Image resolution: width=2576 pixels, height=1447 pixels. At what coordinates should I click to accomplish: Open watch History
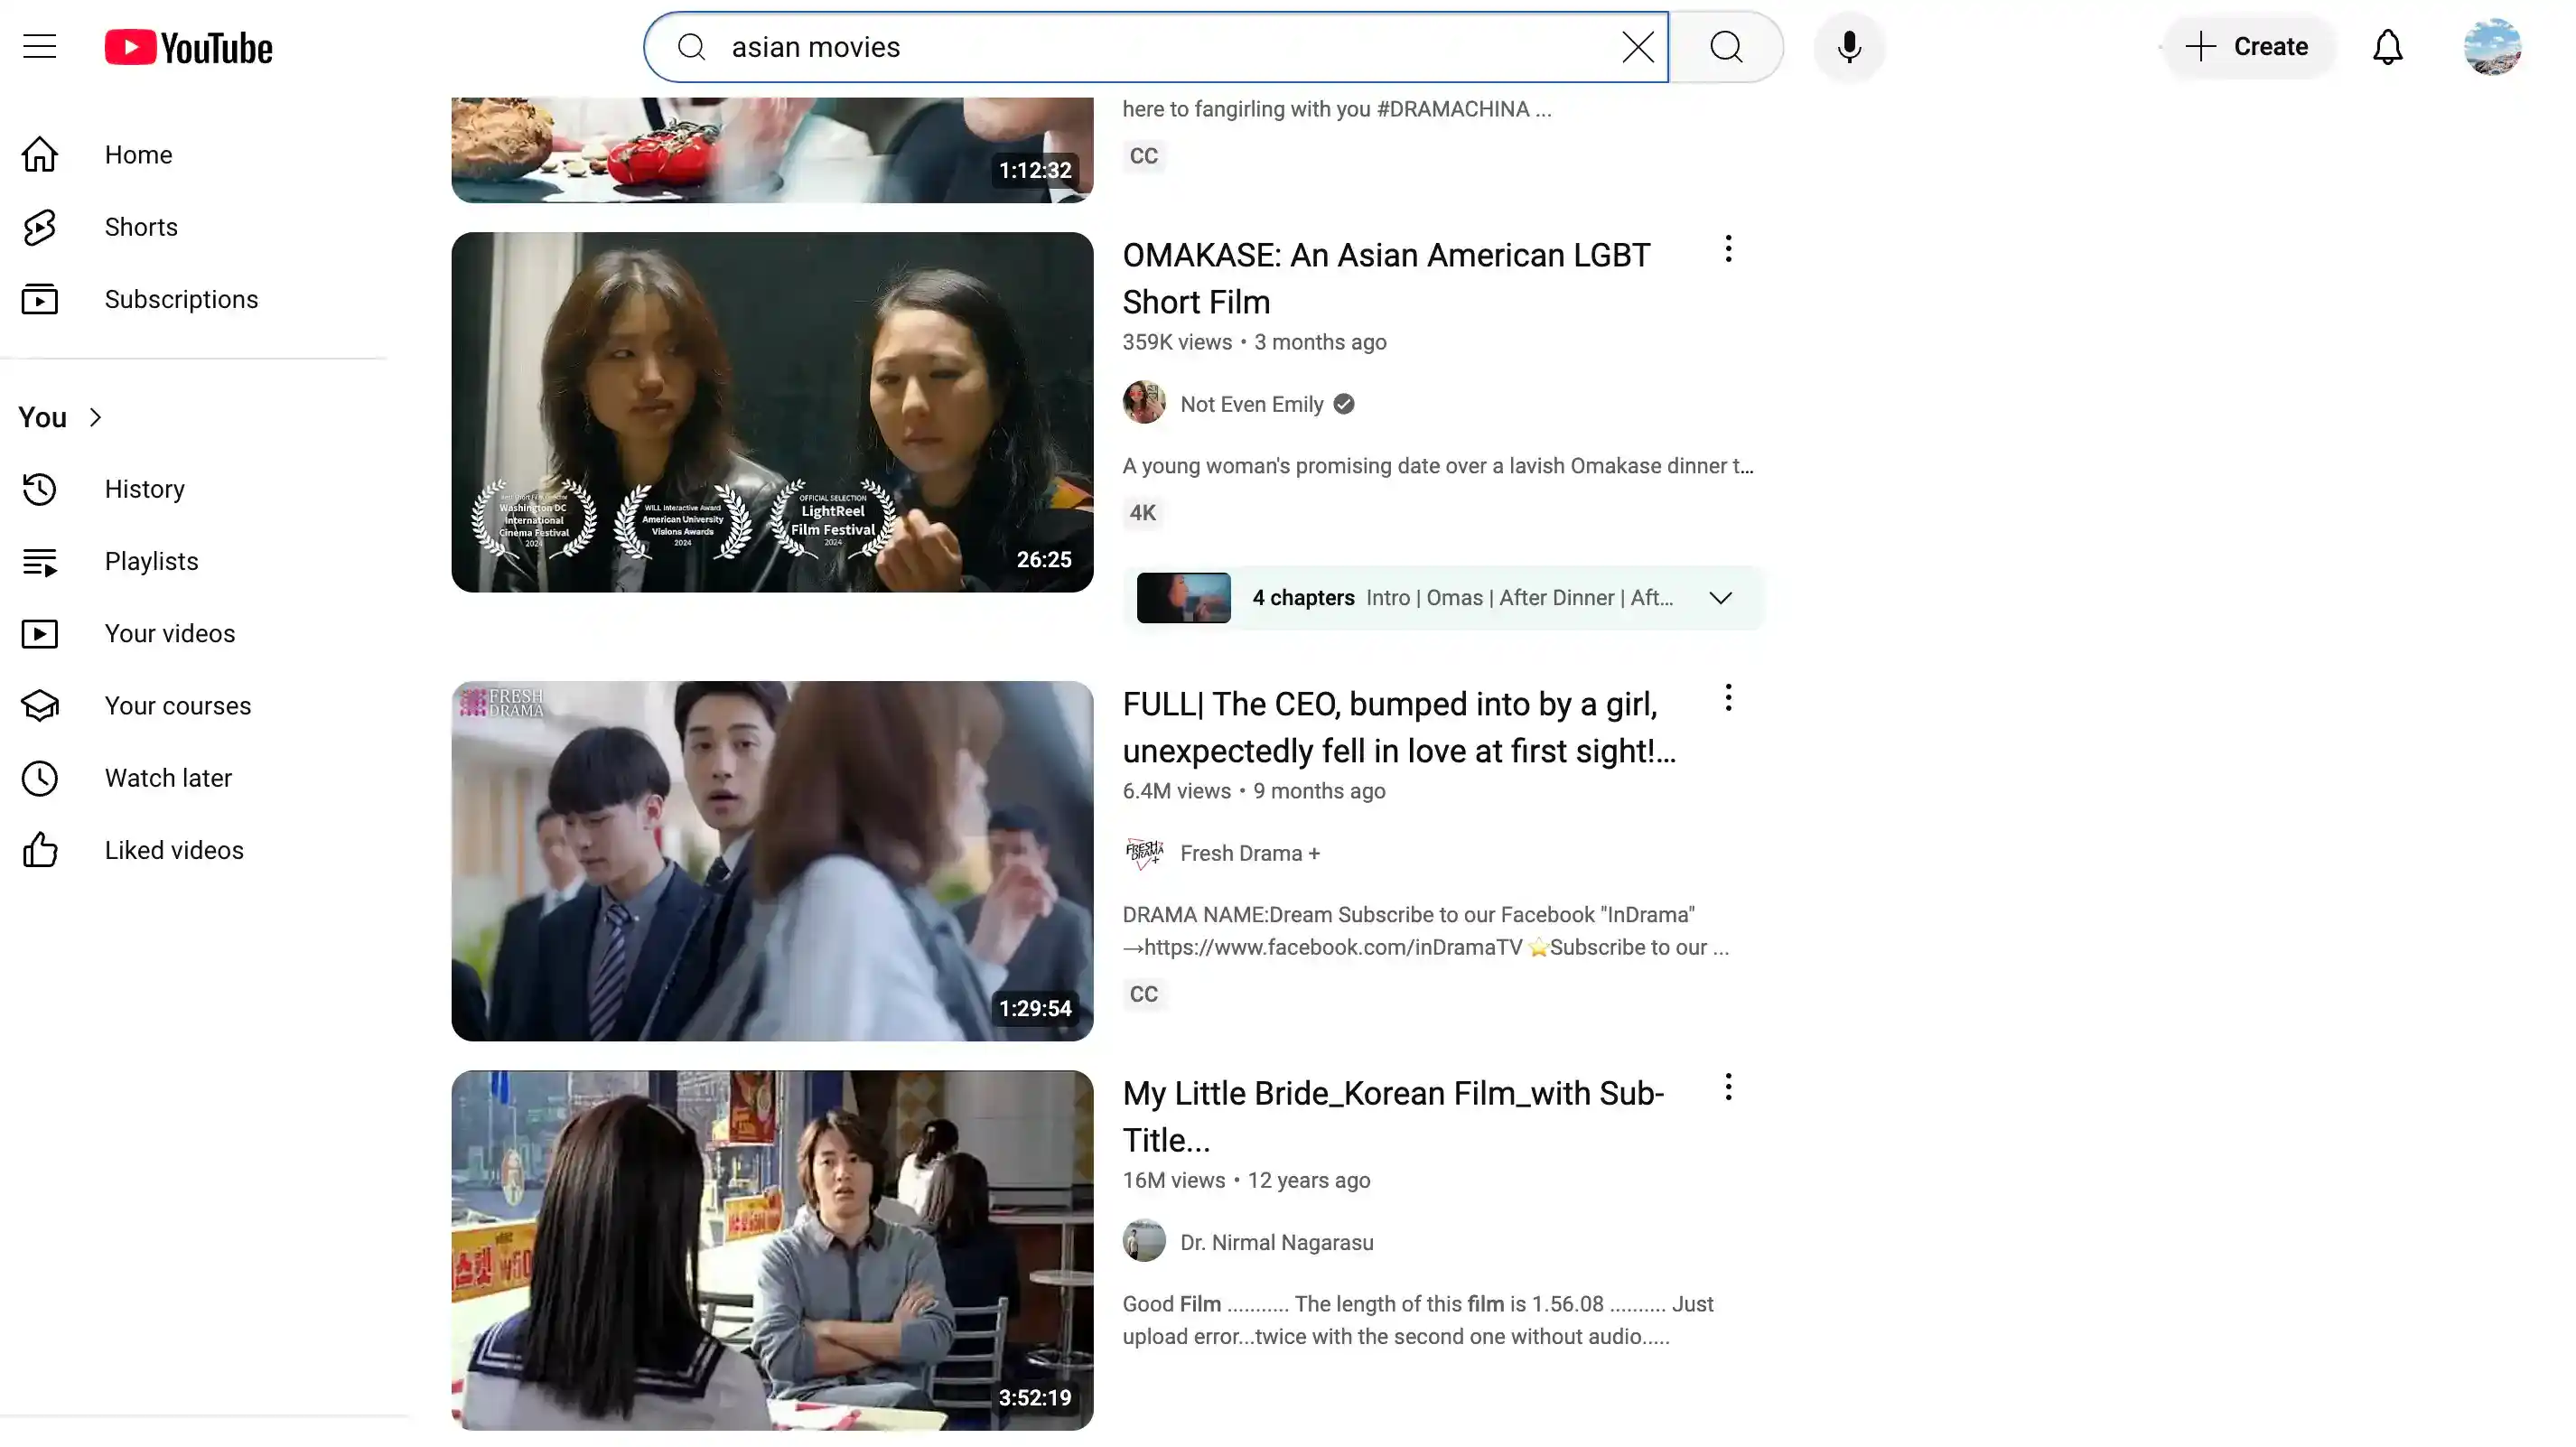point(144,489)
